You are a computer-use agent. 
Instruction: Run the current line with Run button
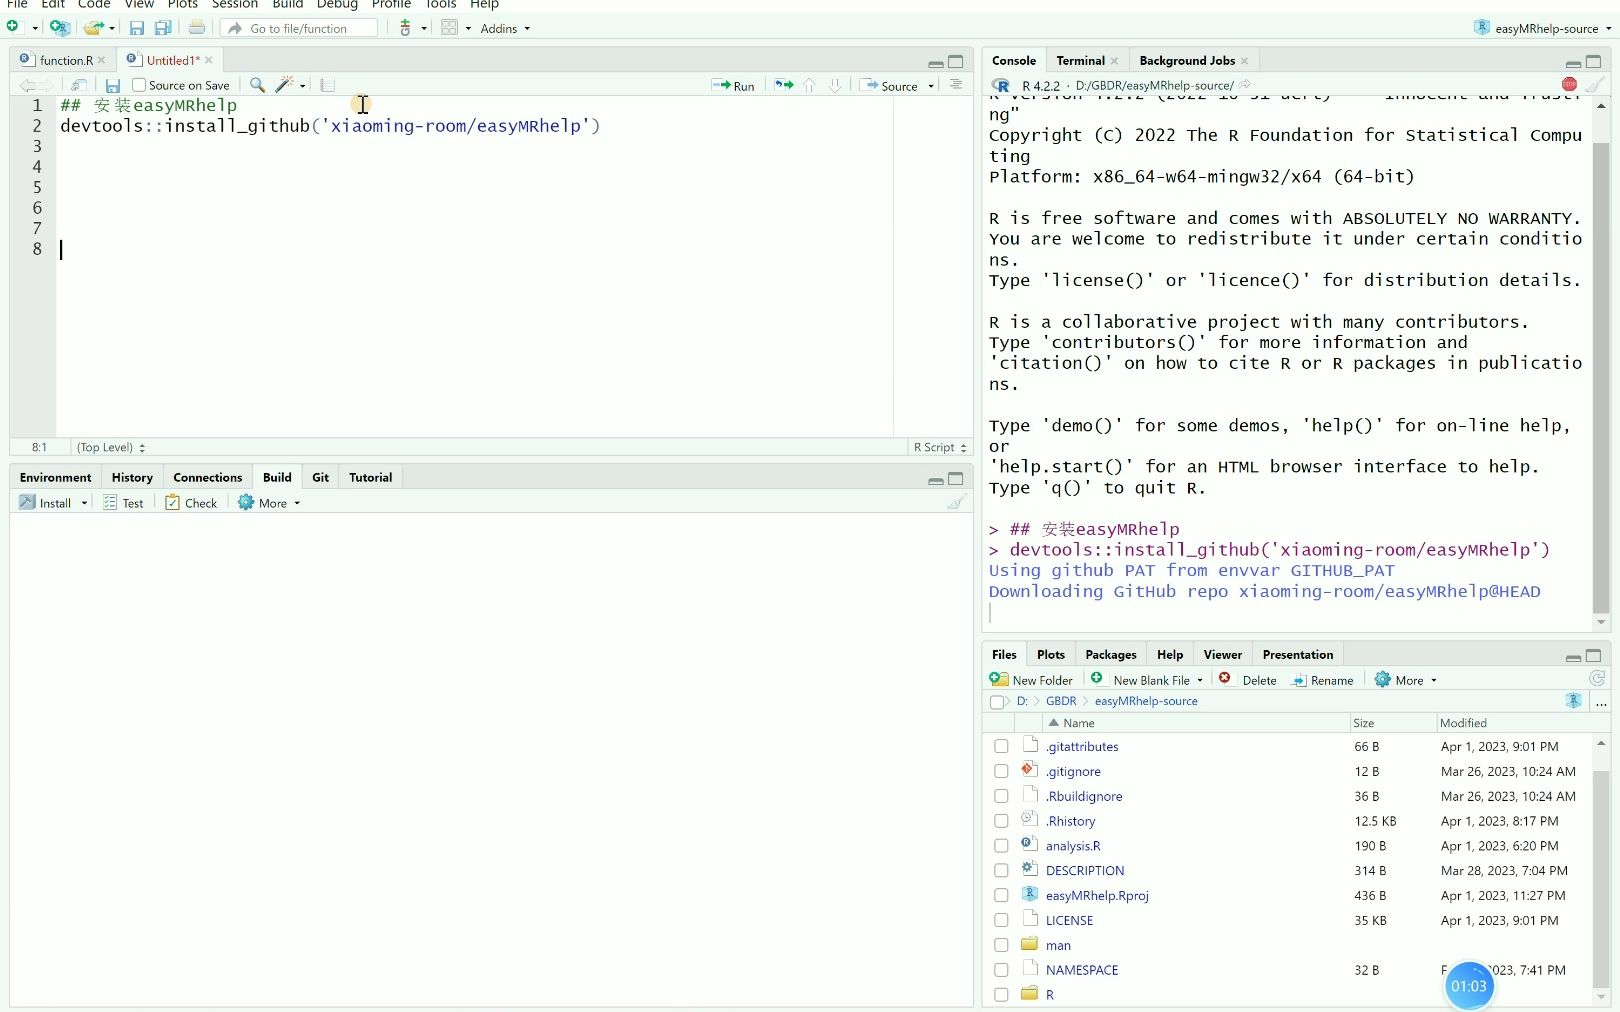[x=733, y=85]
